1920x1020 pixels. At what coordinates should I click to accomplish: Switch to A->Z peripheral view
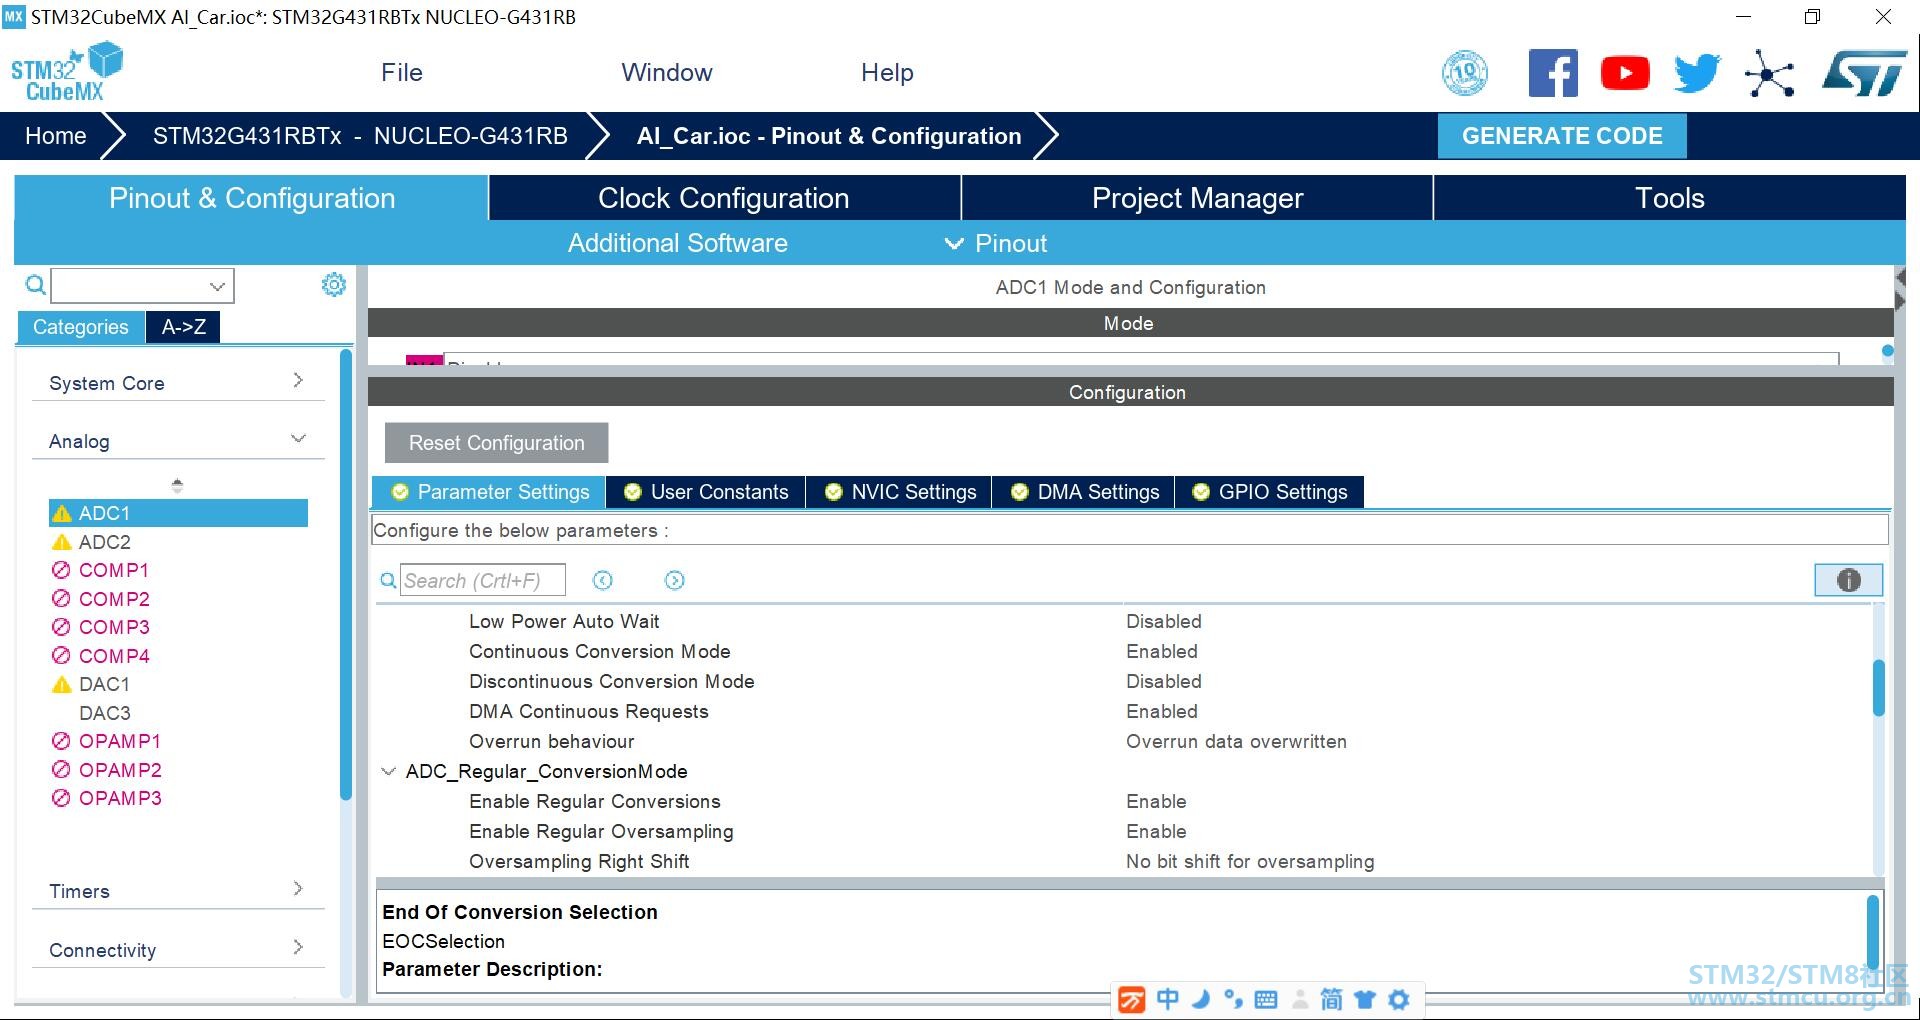click(184, 327)
